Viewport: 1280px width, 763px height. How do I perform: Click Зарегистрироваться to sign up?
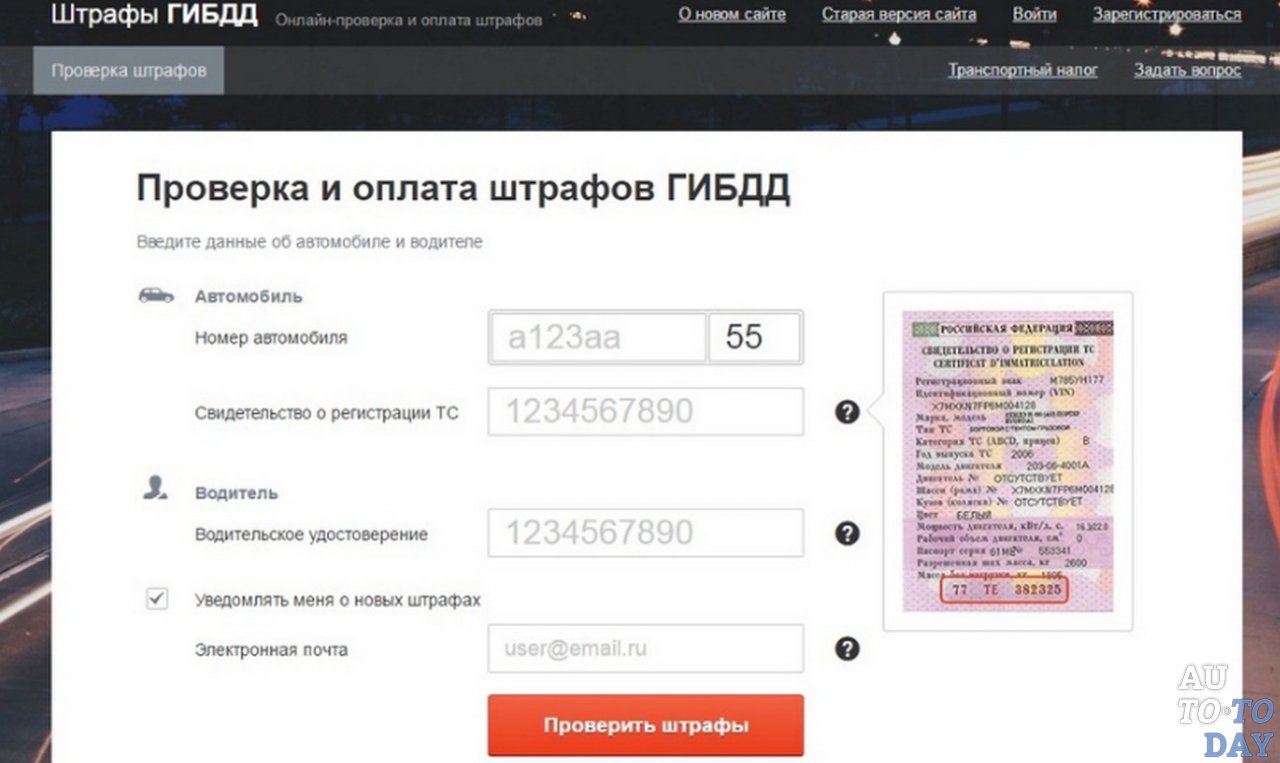1166,14
